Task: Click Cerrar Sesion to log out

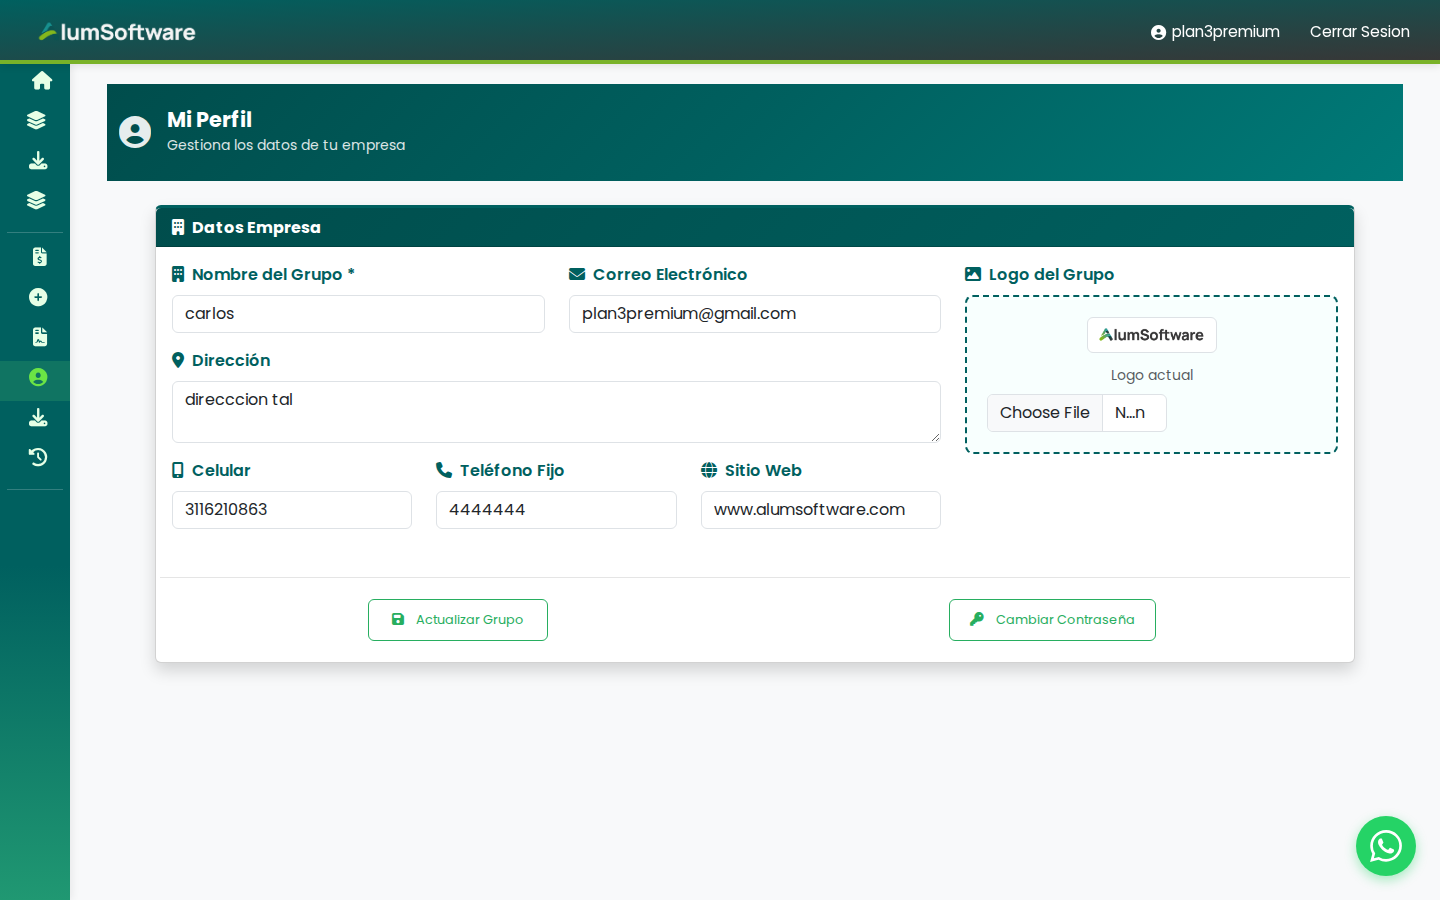Action: point(1359,32)
